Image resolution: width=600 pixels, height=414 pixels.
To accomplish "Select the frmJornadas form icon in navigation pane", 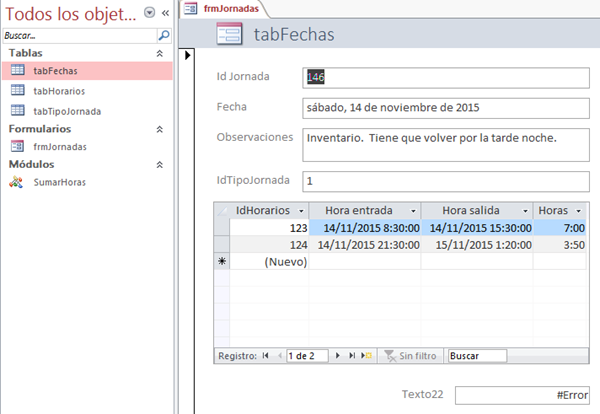I will (x=18, y=146).
